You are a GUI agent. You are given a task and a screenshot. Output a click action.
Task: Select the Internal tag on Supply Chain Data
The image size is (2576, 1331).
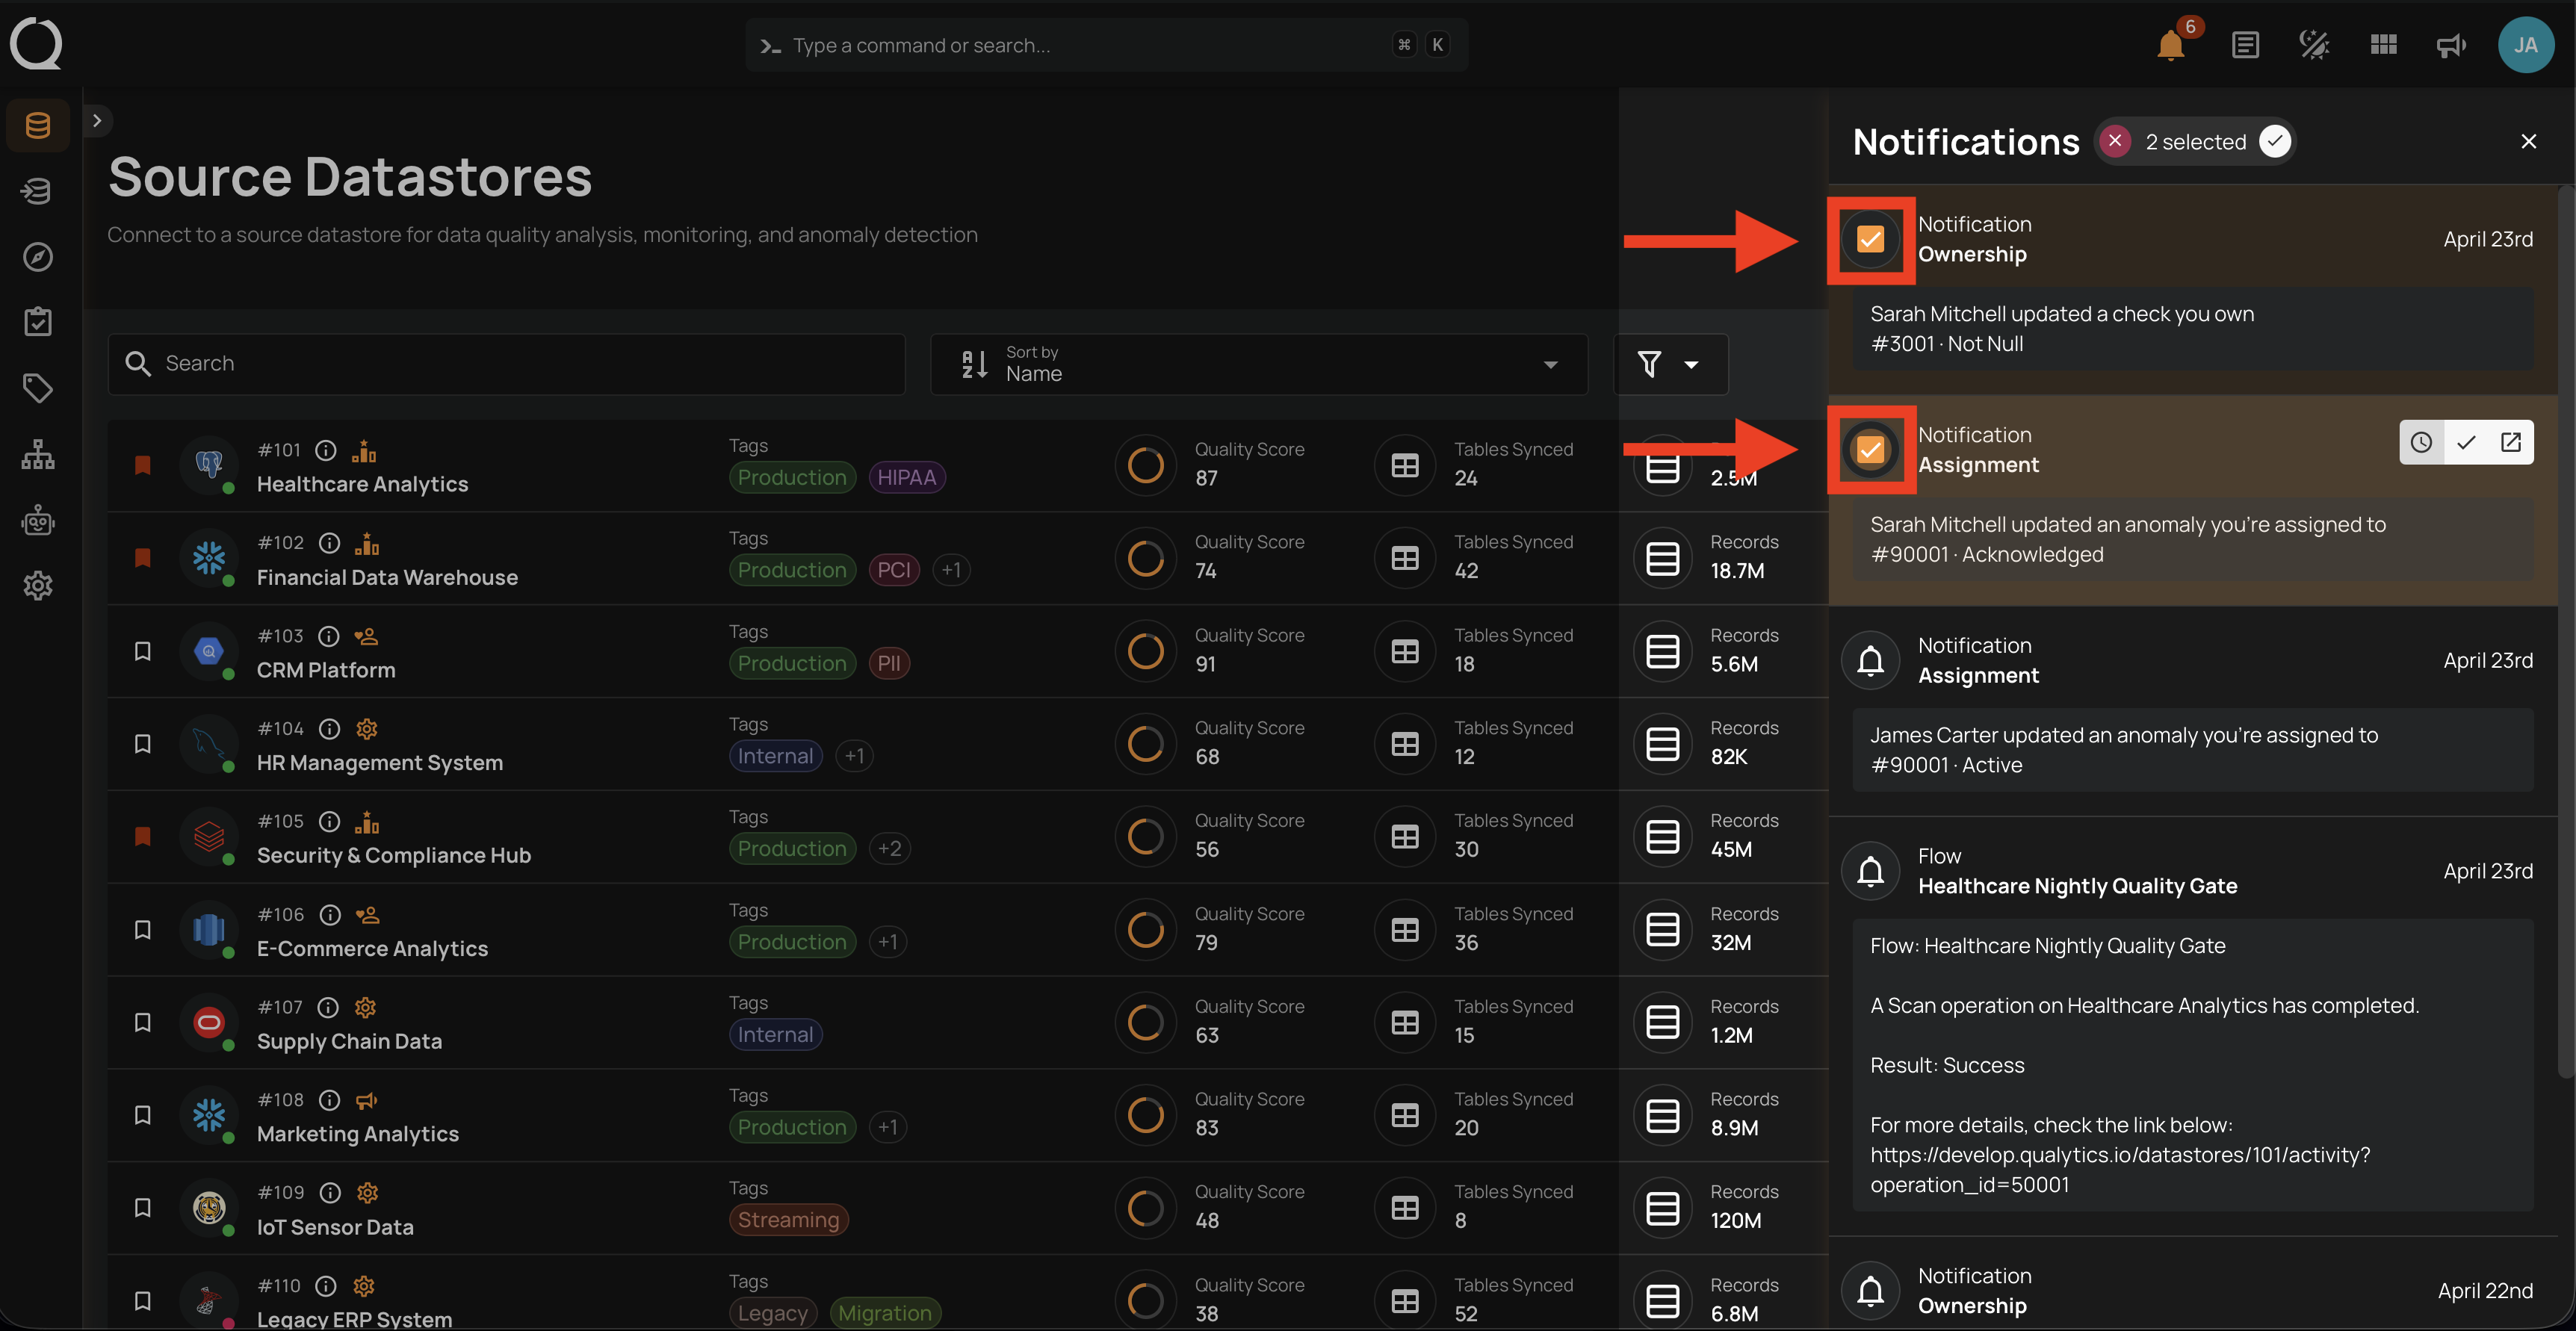coord(775,1035)
